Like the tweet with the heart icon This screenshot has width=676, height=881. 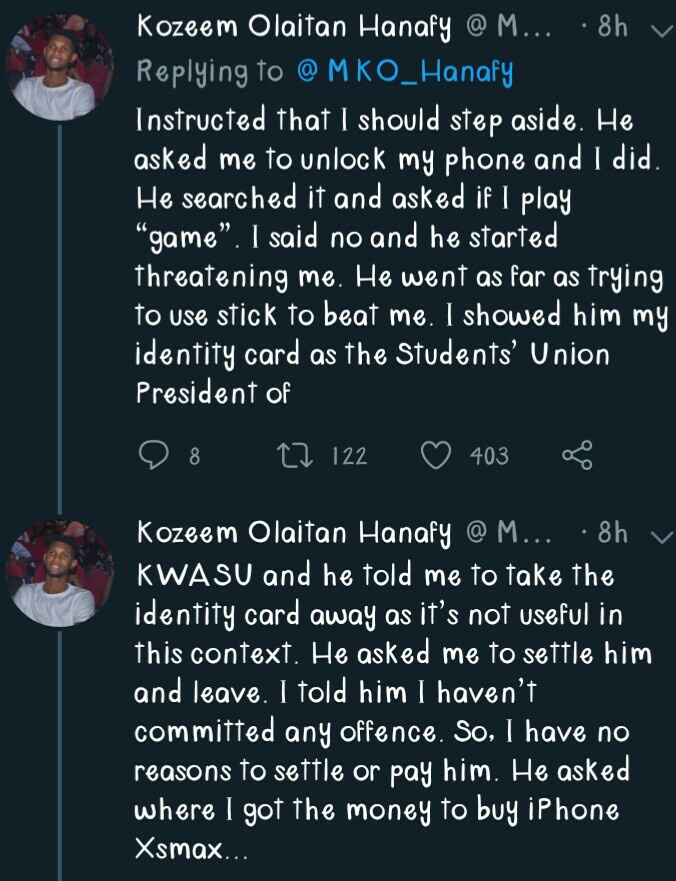tap(437, 456)
